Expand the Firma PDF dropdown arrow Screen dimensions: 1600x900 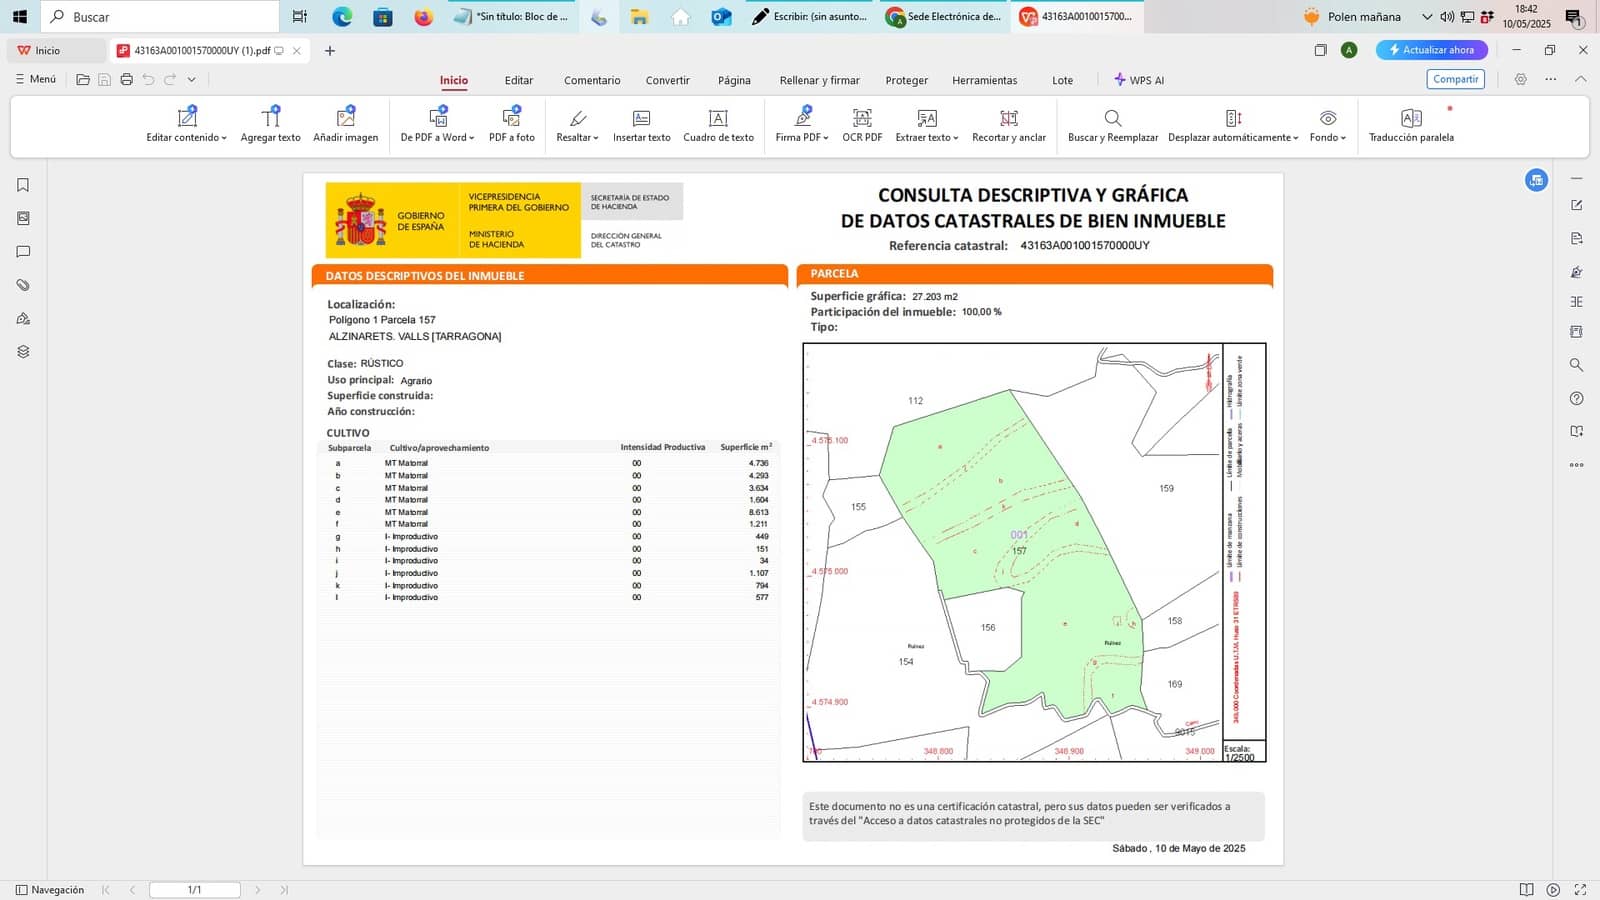pyautogui.click(x=826, y=138)
